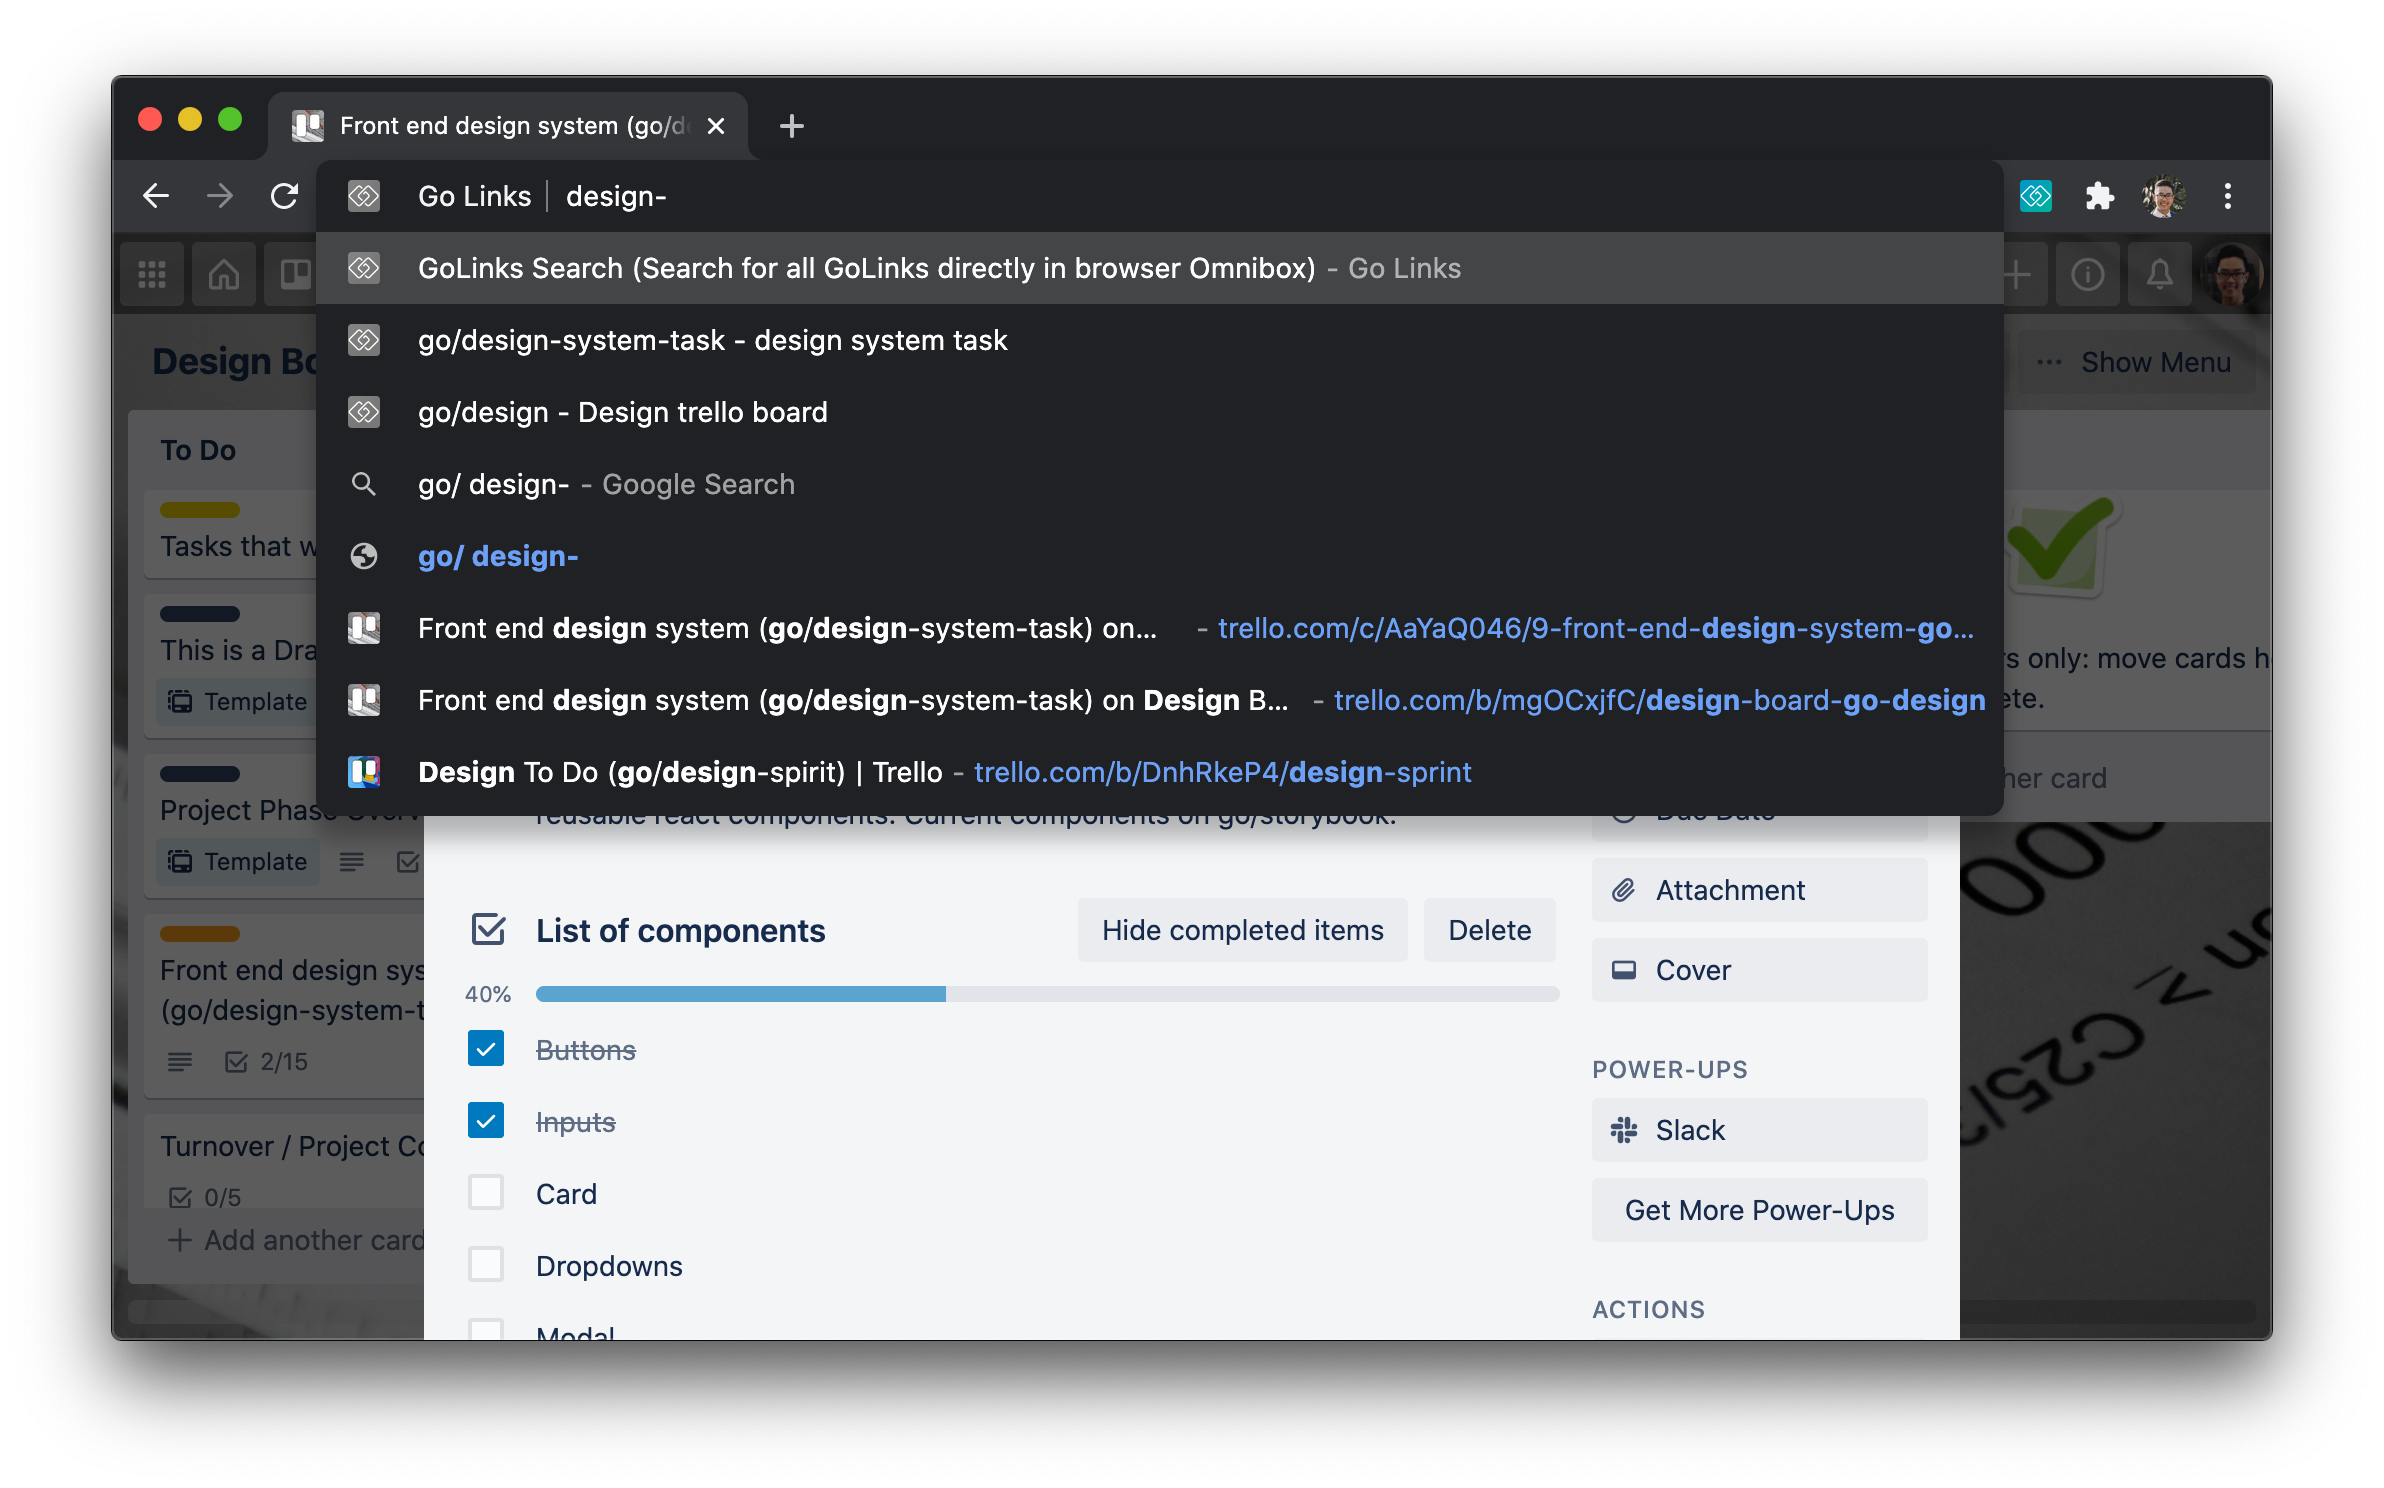Image resolution: width=2384 pixels, height=1488 pixels.
Task: Select the go/ design- URL suggestion with globe
Action: tap(1160, 556)
